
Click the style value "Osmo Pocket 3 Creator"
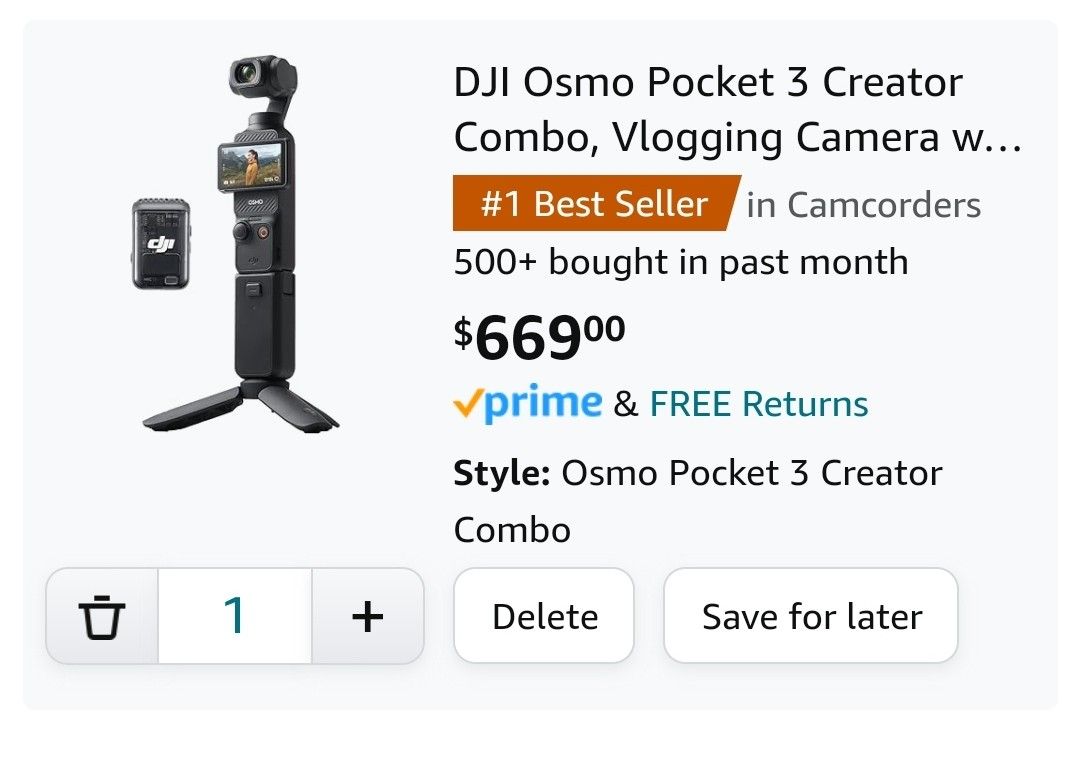coord(751,472)
